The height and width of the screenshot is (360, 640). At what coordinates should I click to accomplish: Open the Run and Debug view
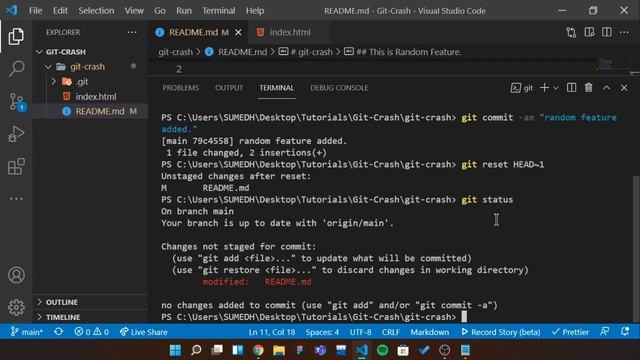click(x=16, y=134)
